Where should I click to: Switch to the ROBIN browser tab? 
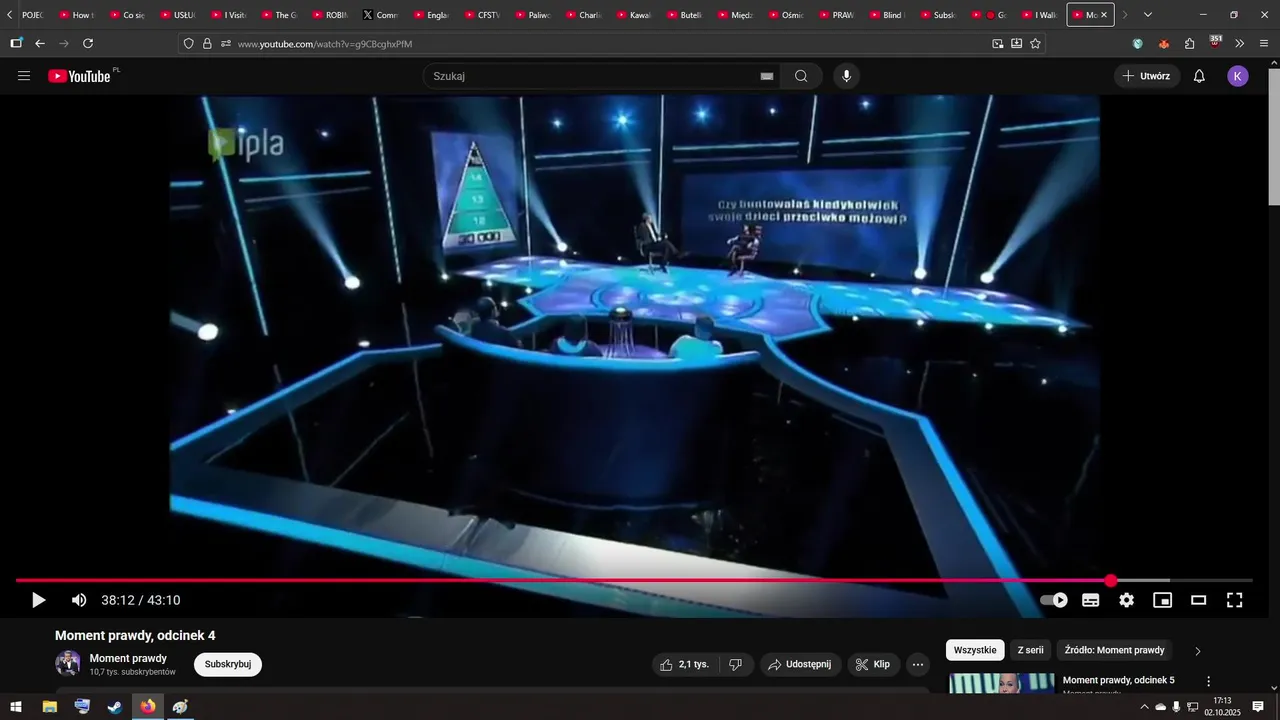330,15
